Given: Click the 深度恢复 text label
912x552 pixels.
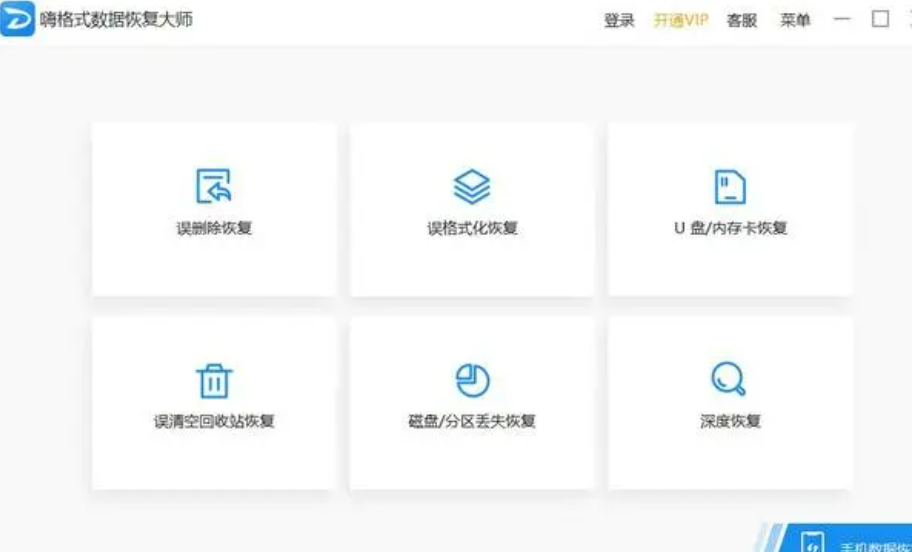Looking at the screenshot, I should coord(731,421).
